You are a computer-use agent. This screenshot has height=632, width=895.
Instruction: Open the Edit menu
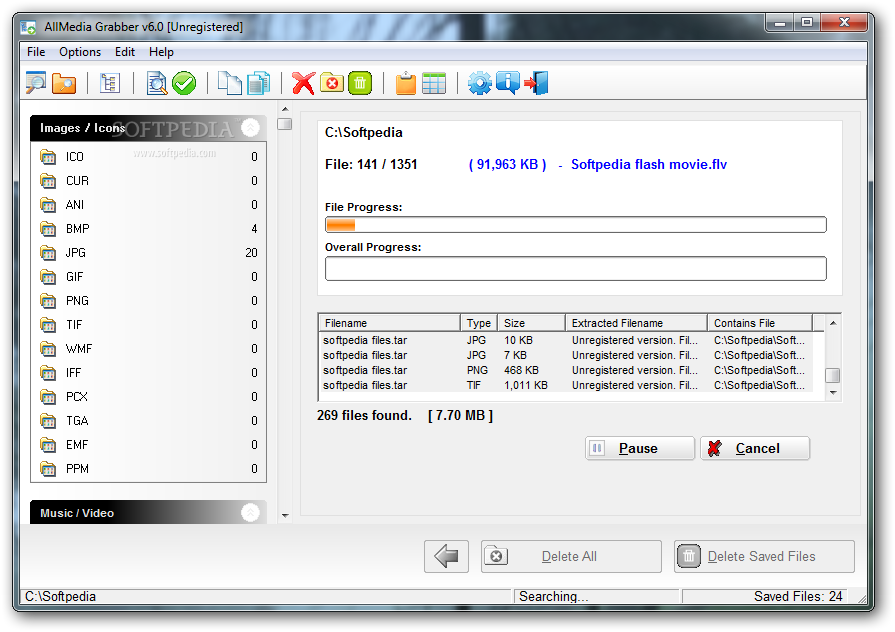tap(124, 52)
